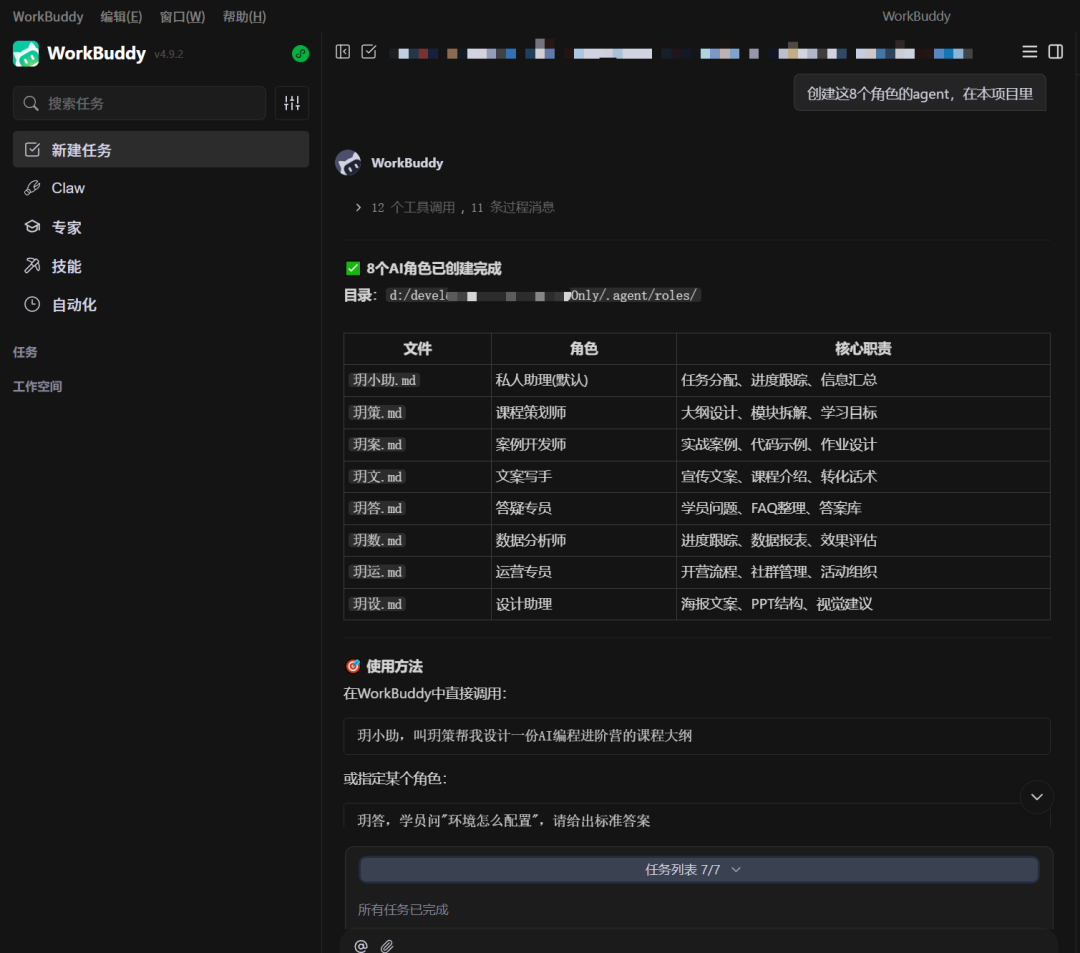Open the WorkBuddy menu in menu bar
This screenshot has width=1080, height=953.
[x=48, y=17]
